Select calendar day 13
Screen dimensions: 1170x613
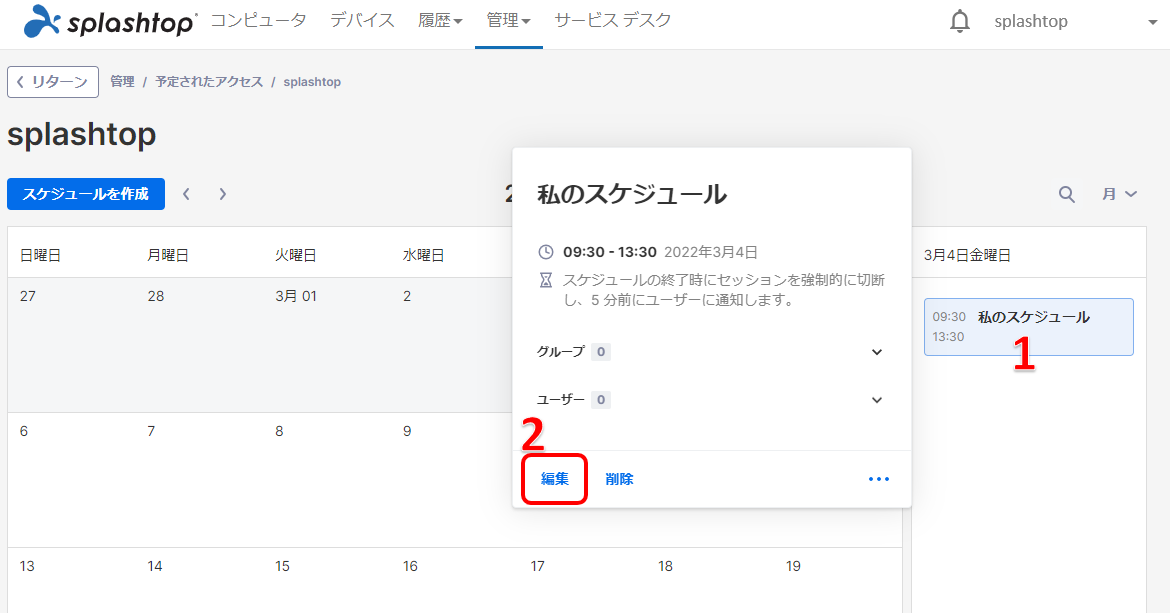point(27,566)
